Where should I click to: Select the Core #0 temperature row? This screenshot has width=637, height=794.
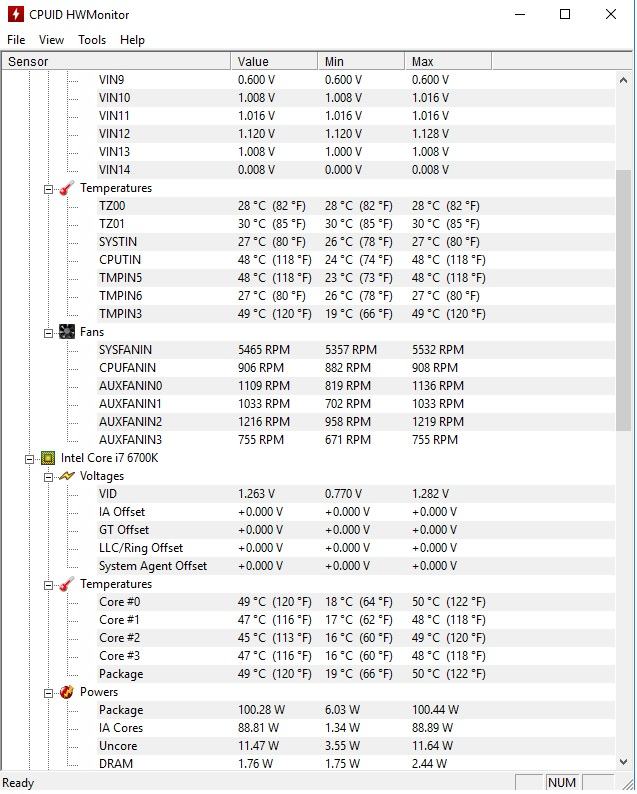119,602
